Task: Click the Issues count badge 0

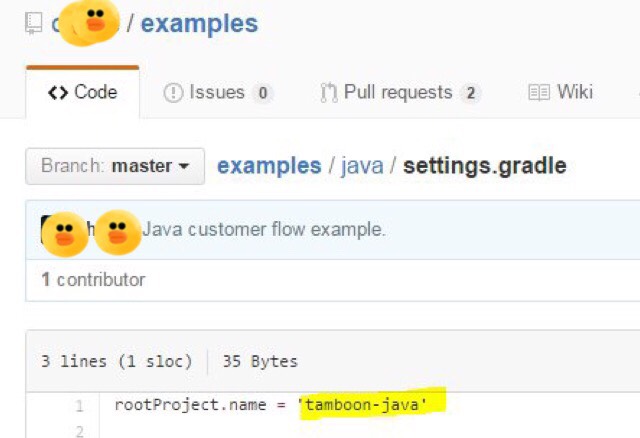Action: pyautogui.click(x=263, y=93)
